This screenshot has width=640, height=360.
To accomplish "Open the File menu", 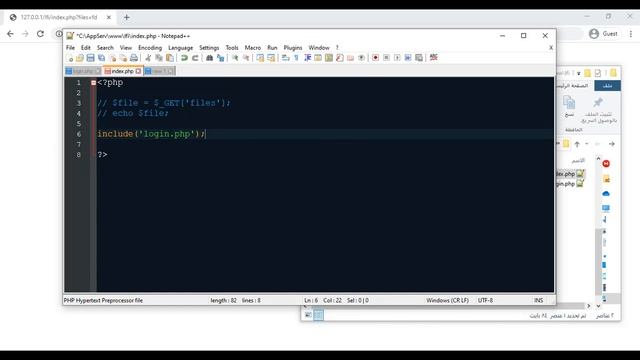I will 70,48.
